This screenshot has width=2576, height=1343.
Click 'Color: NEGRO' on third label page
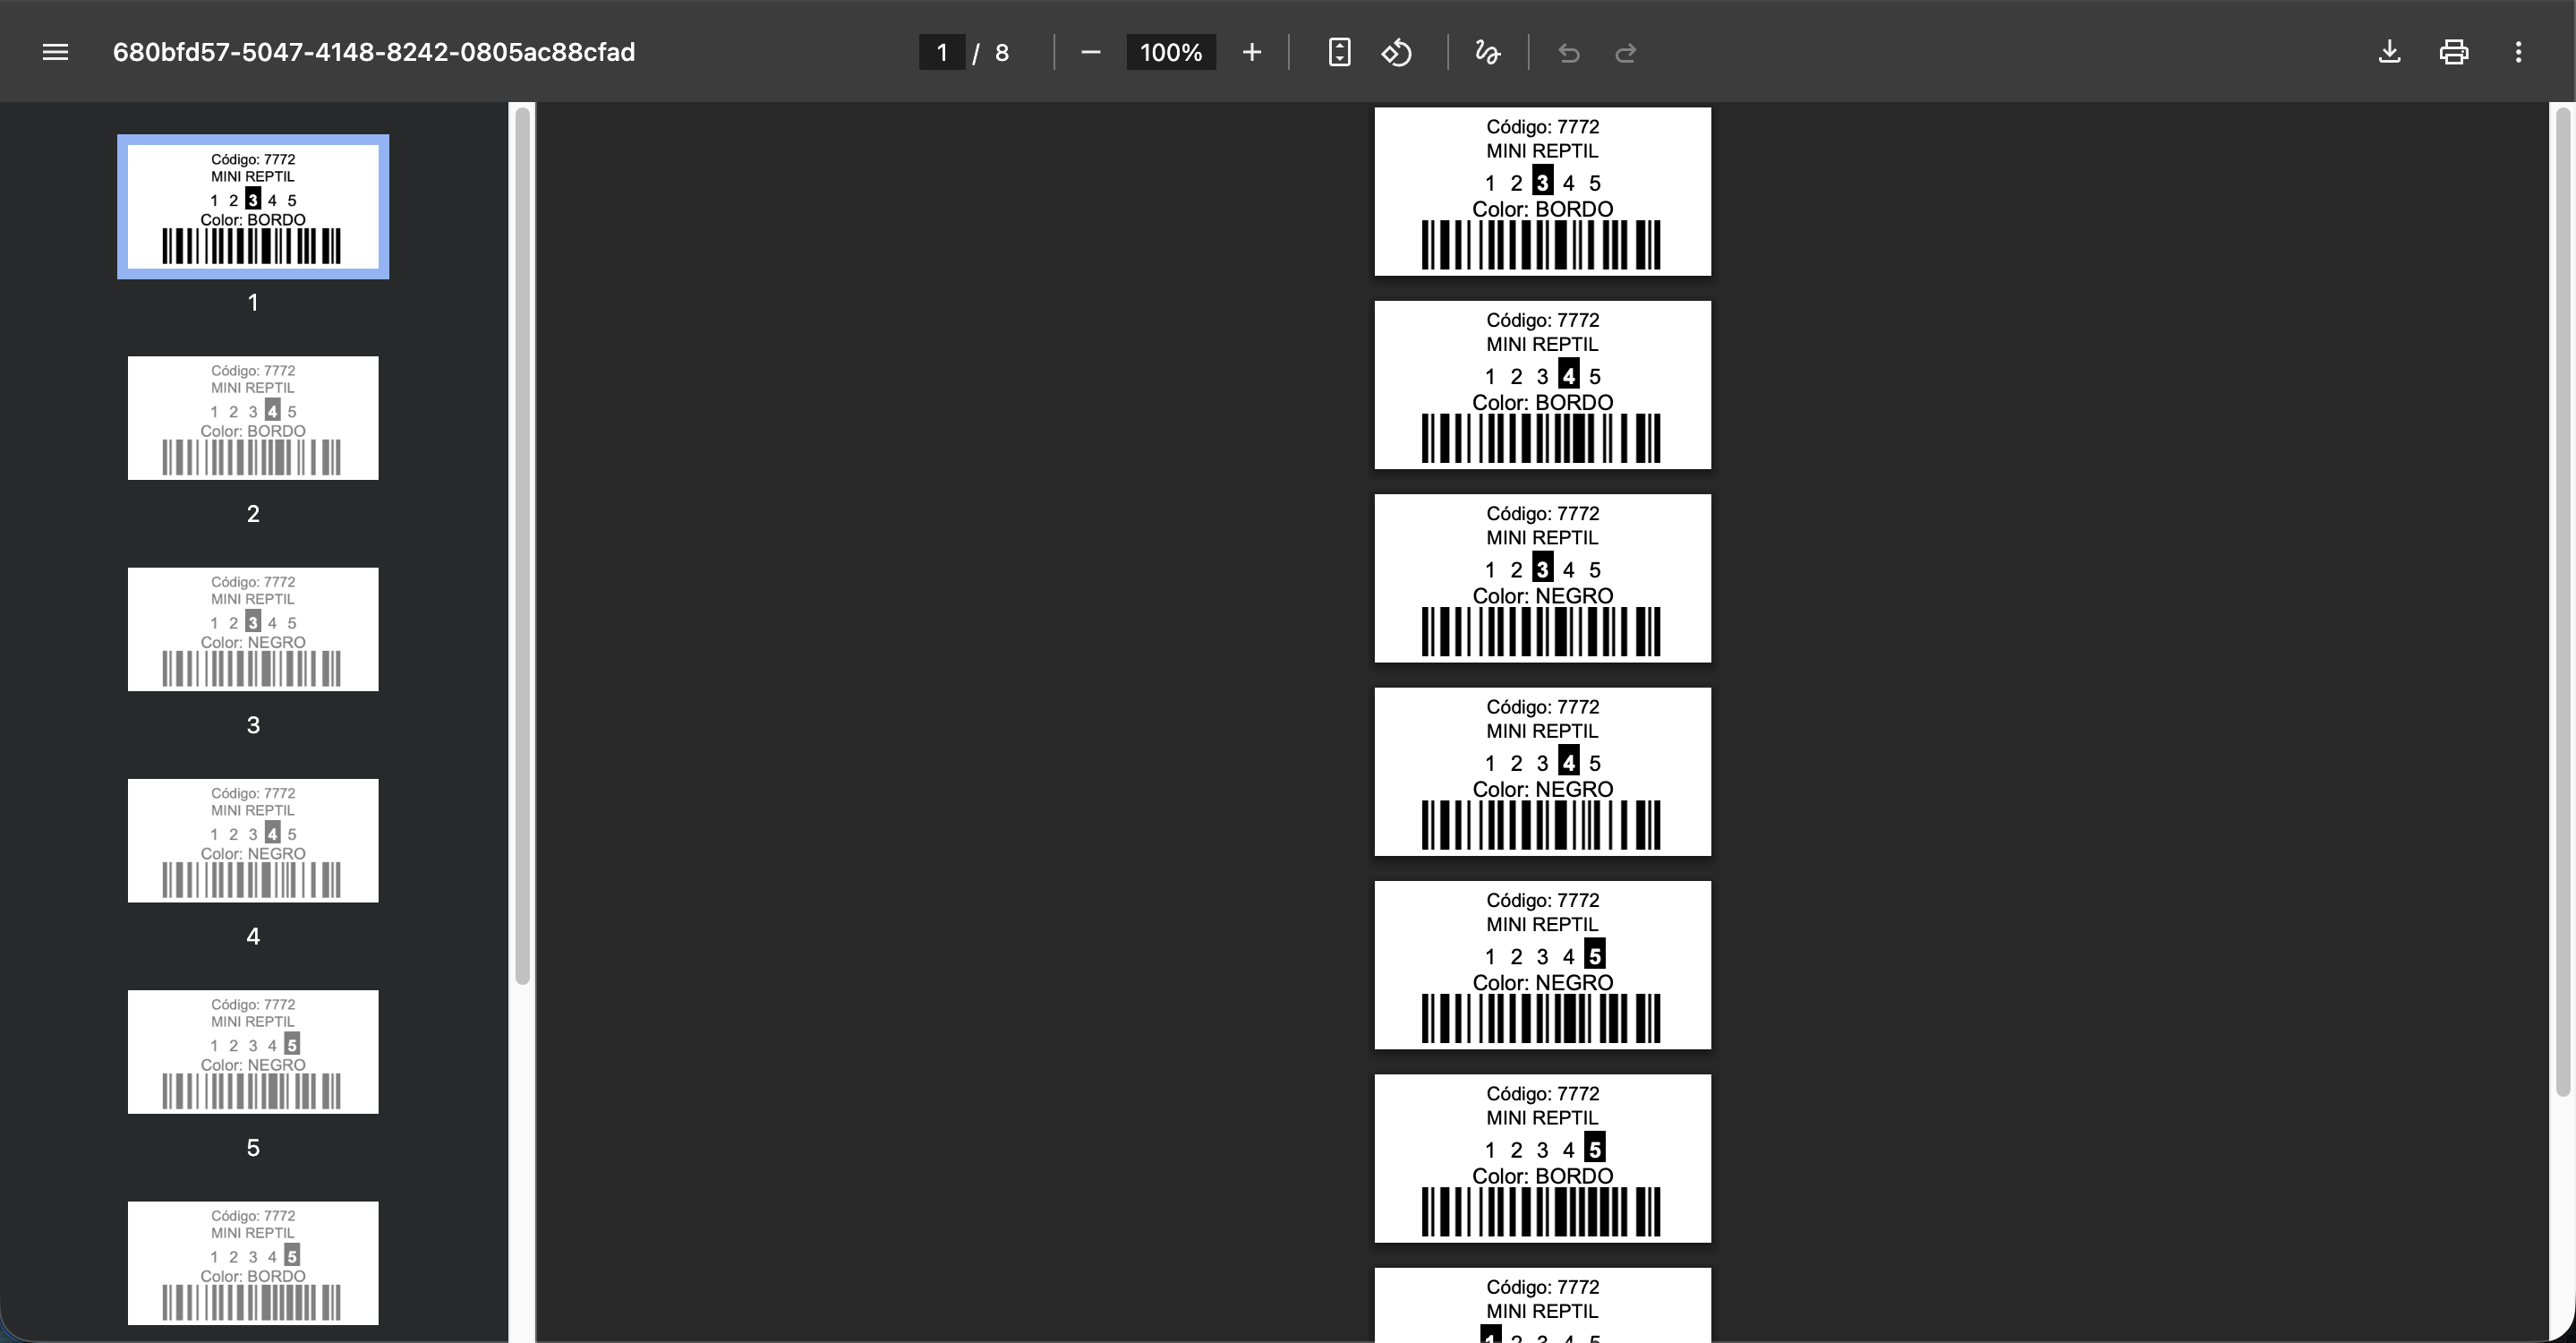point(1542,596)
